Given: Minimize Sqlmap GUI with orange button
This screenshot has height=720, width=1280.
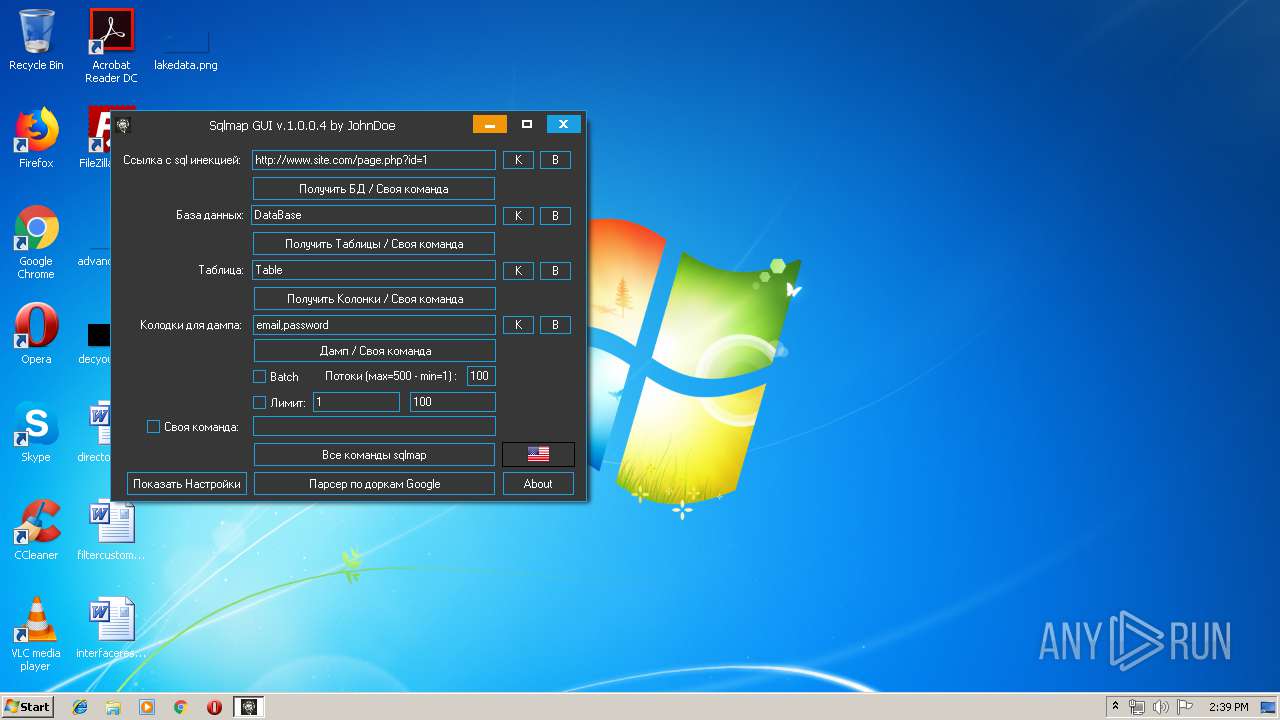Looking at the screenshot, I should click(490, 124).
